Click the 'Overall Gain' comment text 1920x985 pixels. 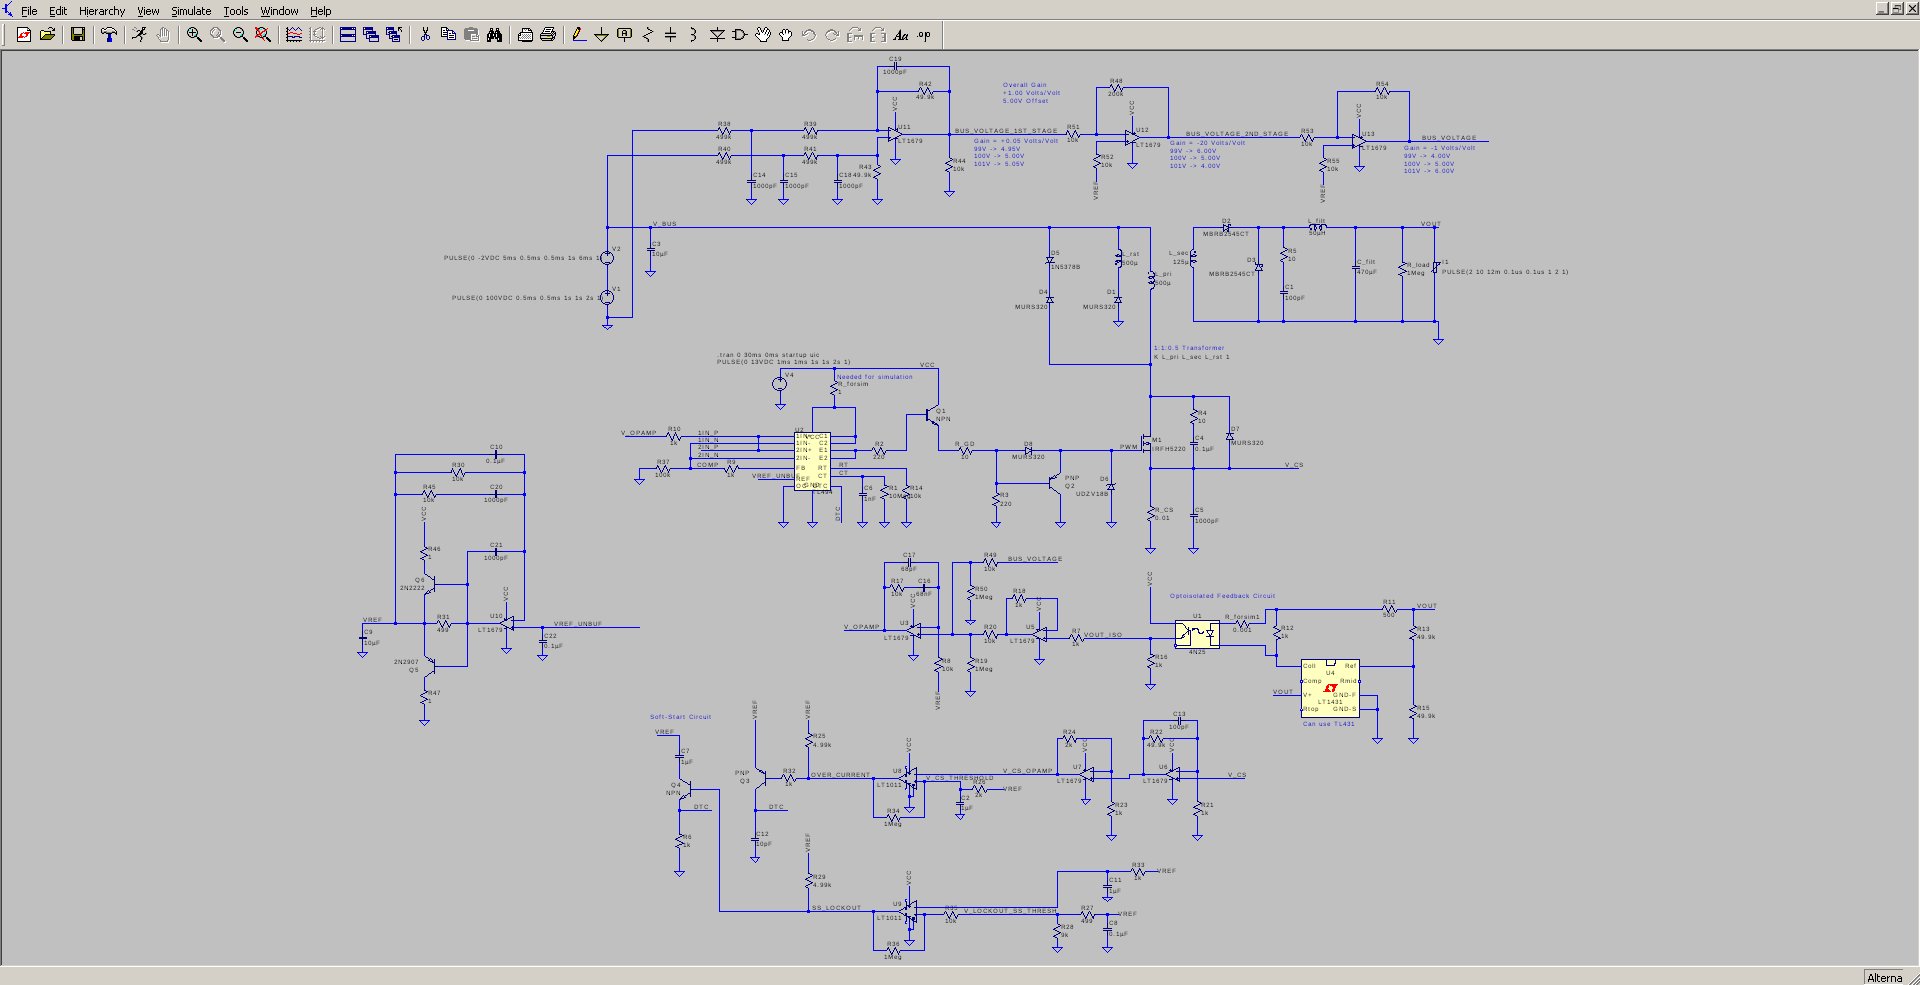pos(1025,85)
